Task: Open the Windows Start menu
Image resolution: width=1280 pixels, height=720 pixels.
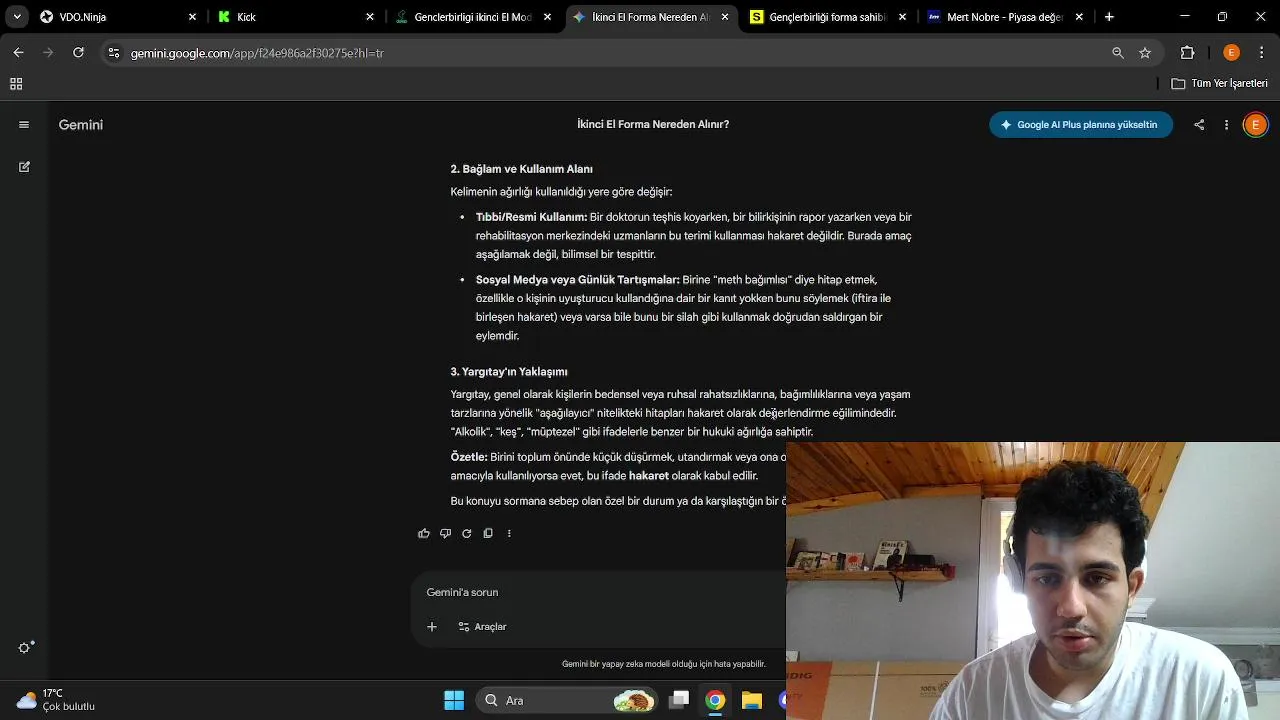Action: [x=453, y=700]
